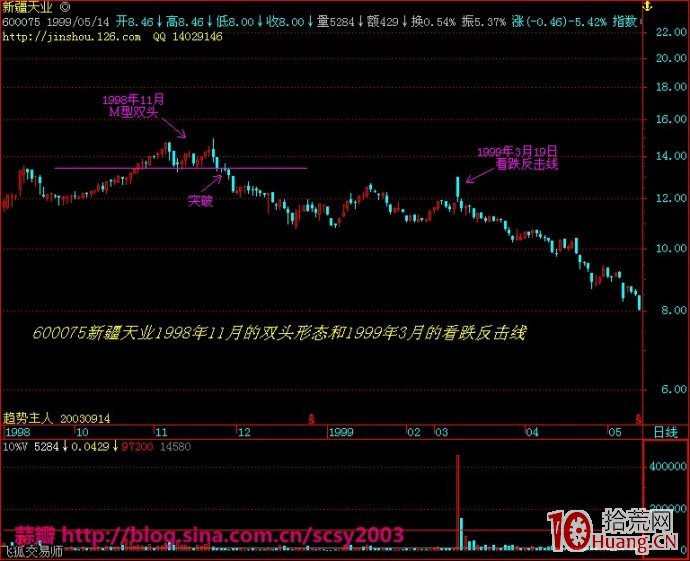Click stock code and date 600075 1999/05/14
Viewport: 690px width, 561px height.
[x=55, y=22]
